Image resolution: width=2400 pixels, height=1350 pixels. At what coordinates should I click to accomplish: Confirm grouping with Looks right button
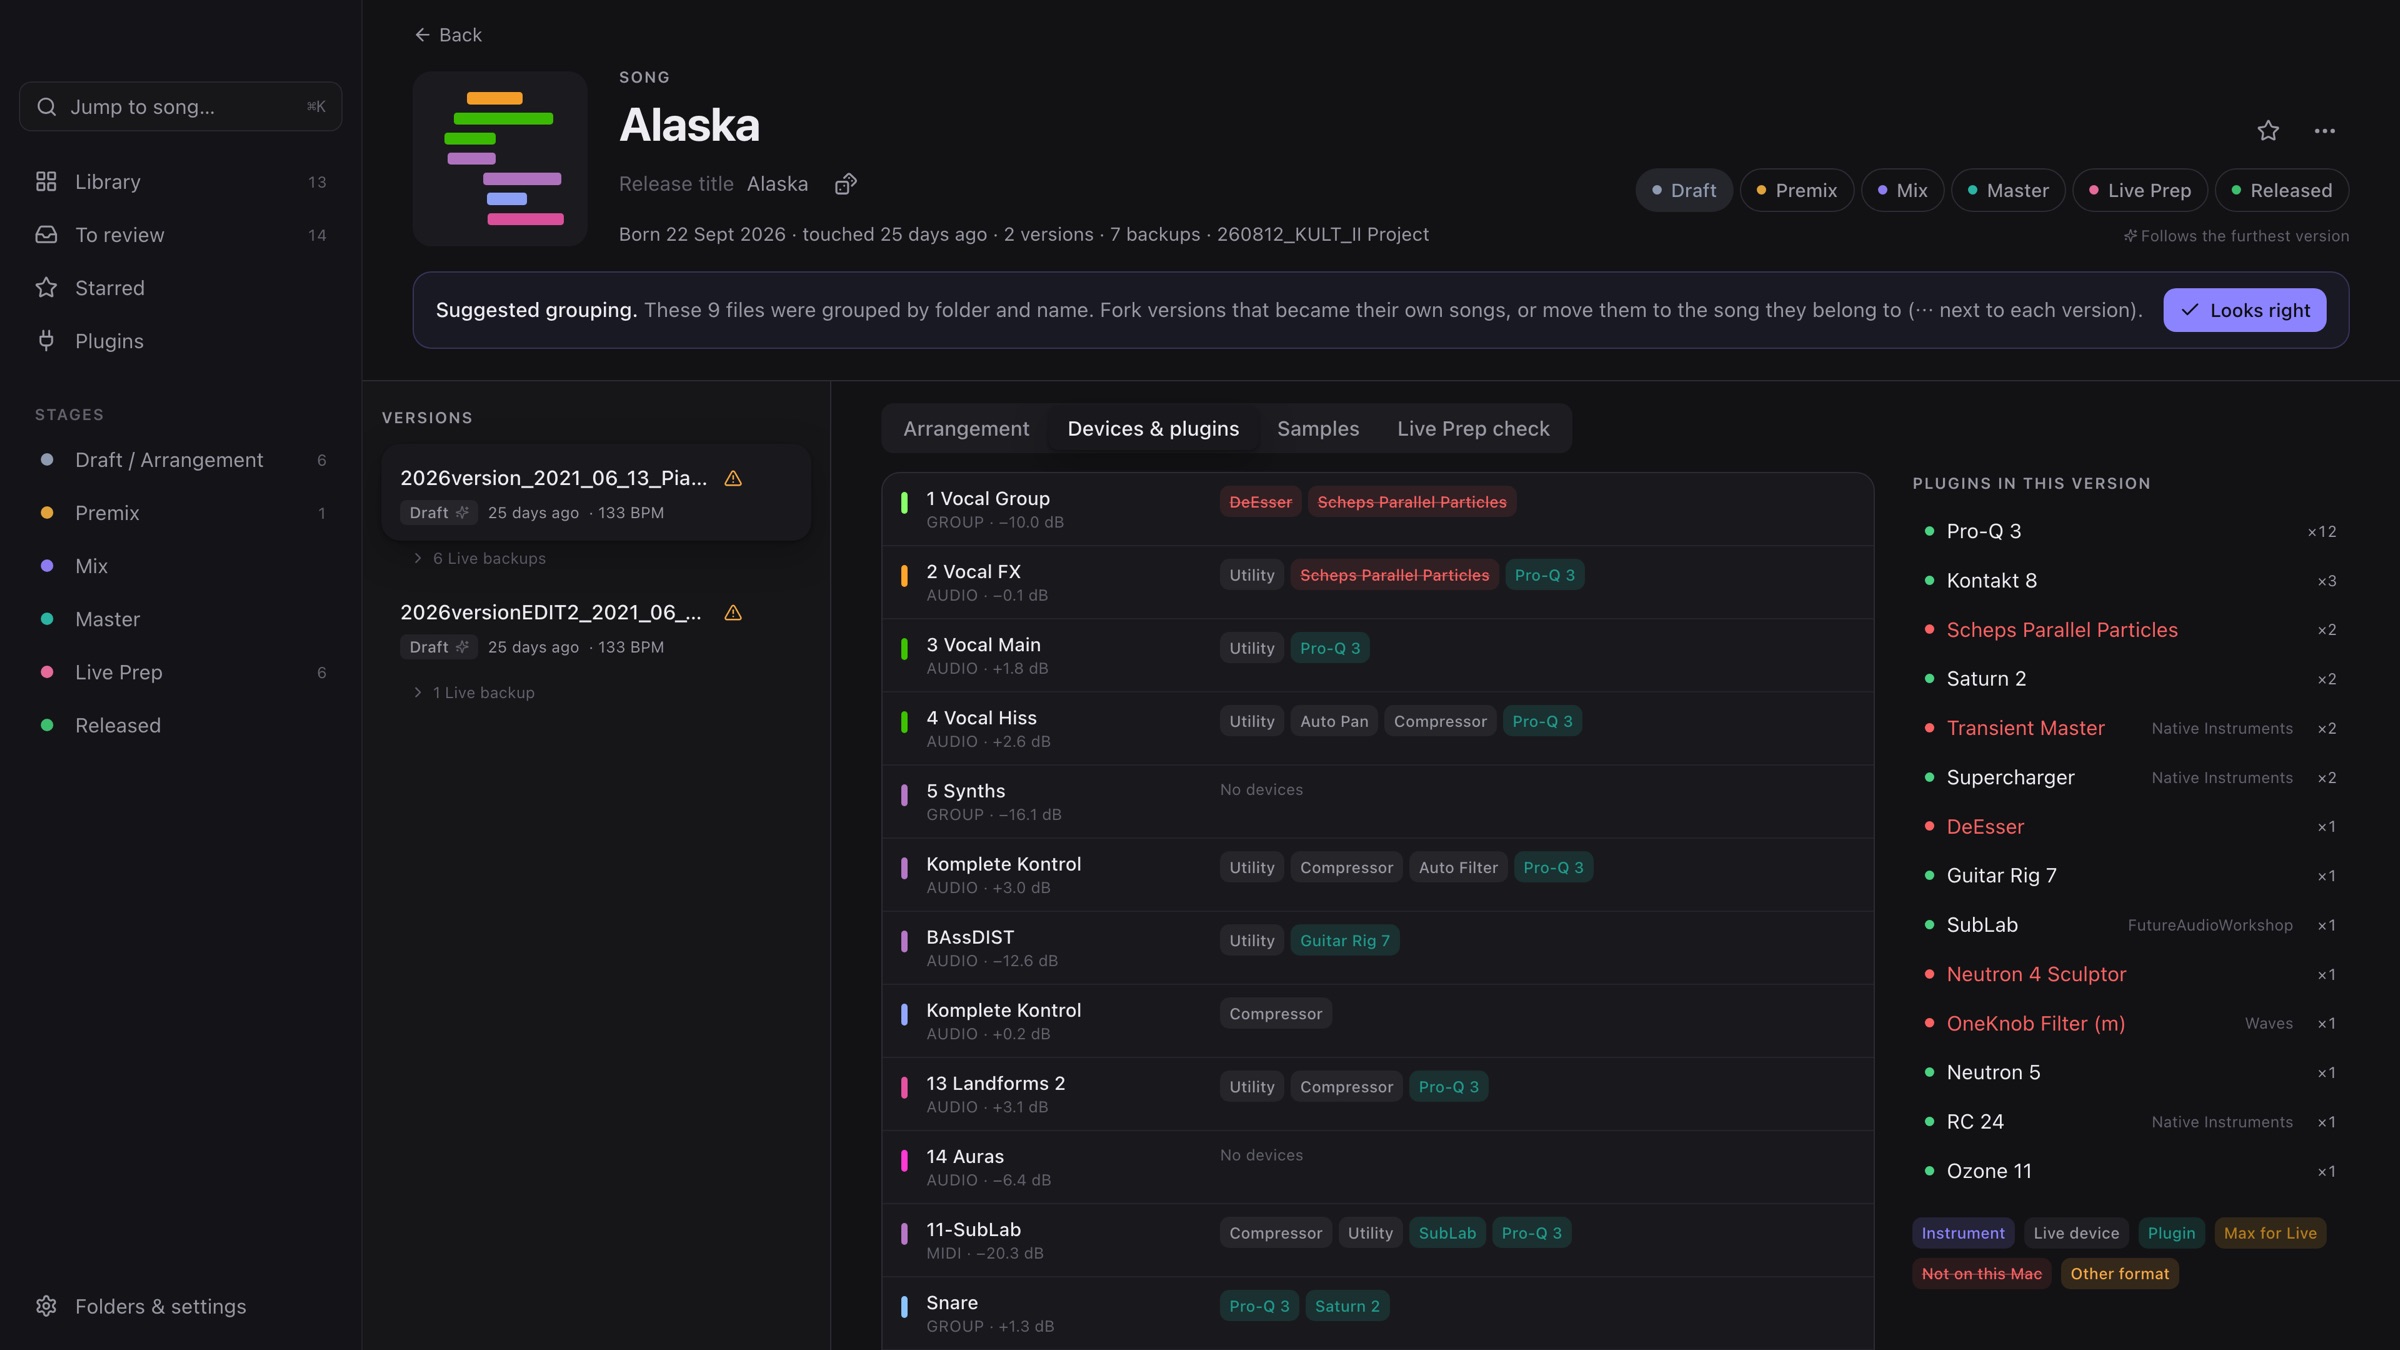[2245, 310]
